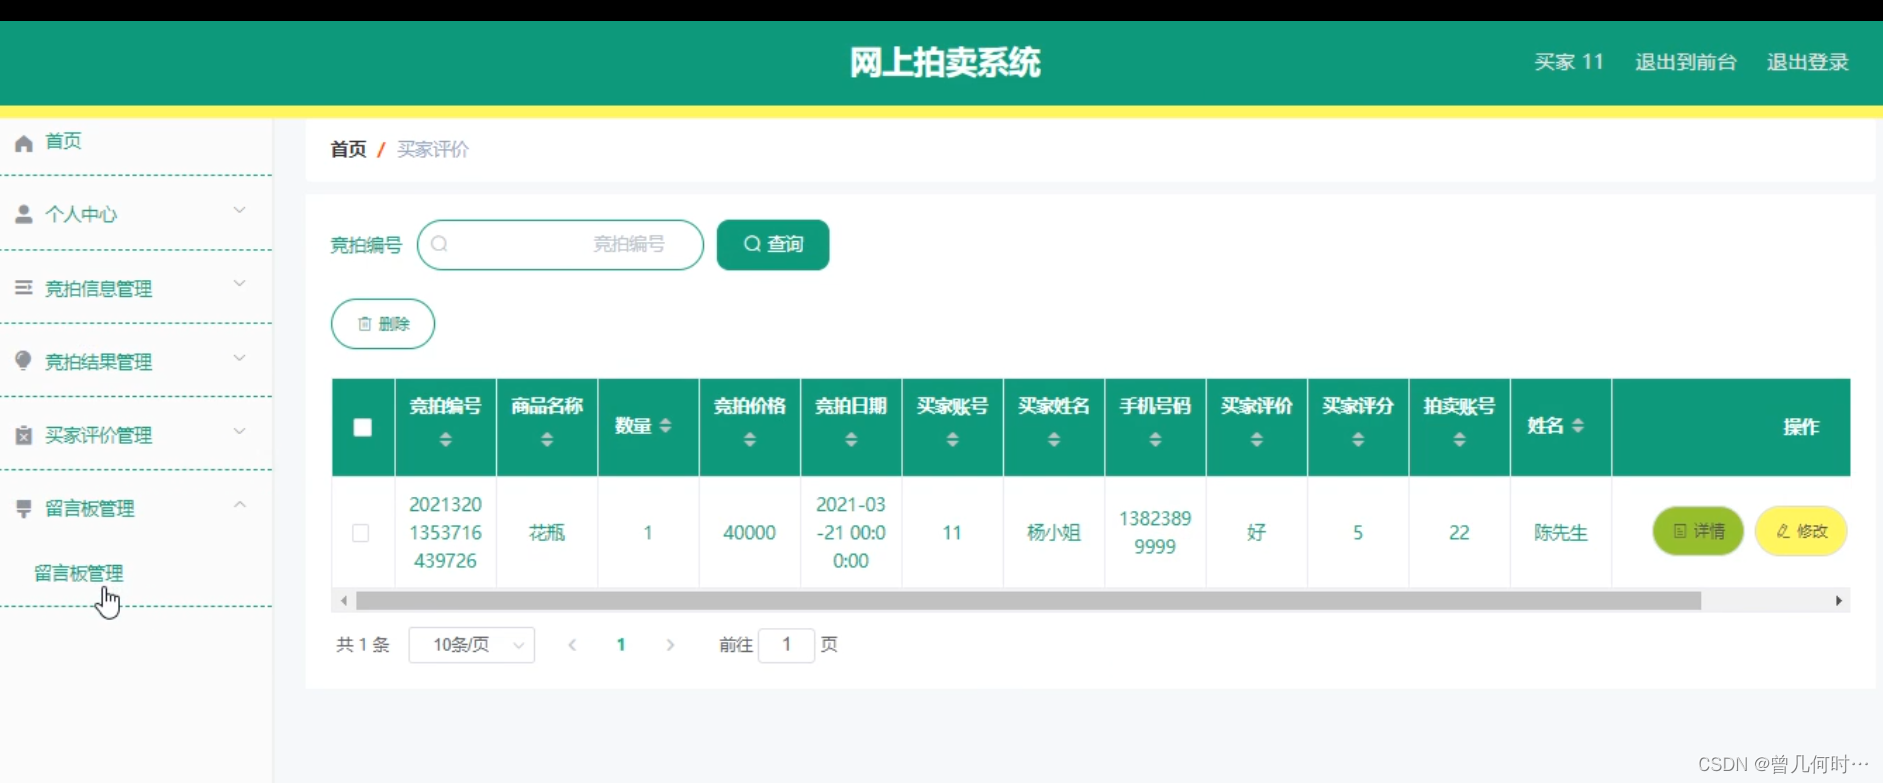This screenshot has width=1883, height=783.
Task: Click the 花瓶 product name cell
Action: point(547,533)
